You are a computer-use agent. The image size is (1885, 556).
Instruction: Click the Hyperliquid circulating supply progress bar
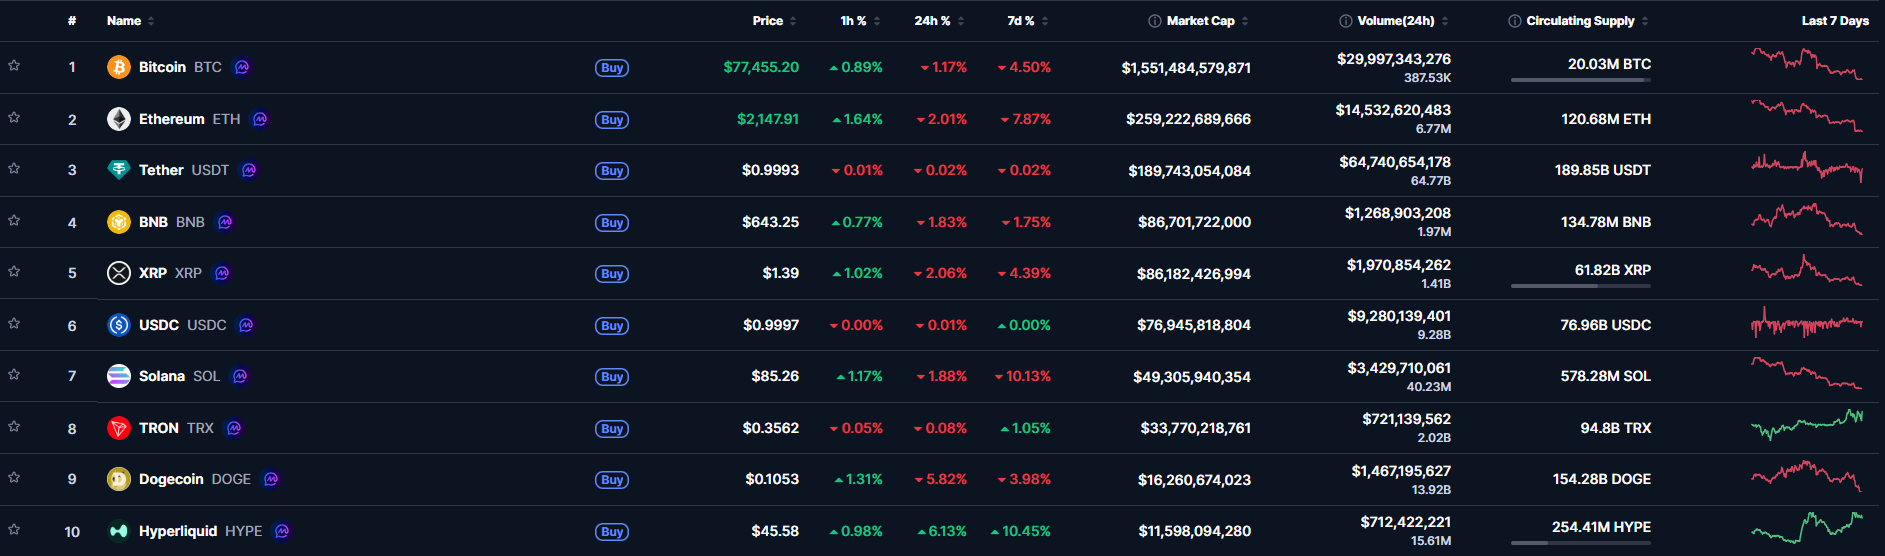1581,543
